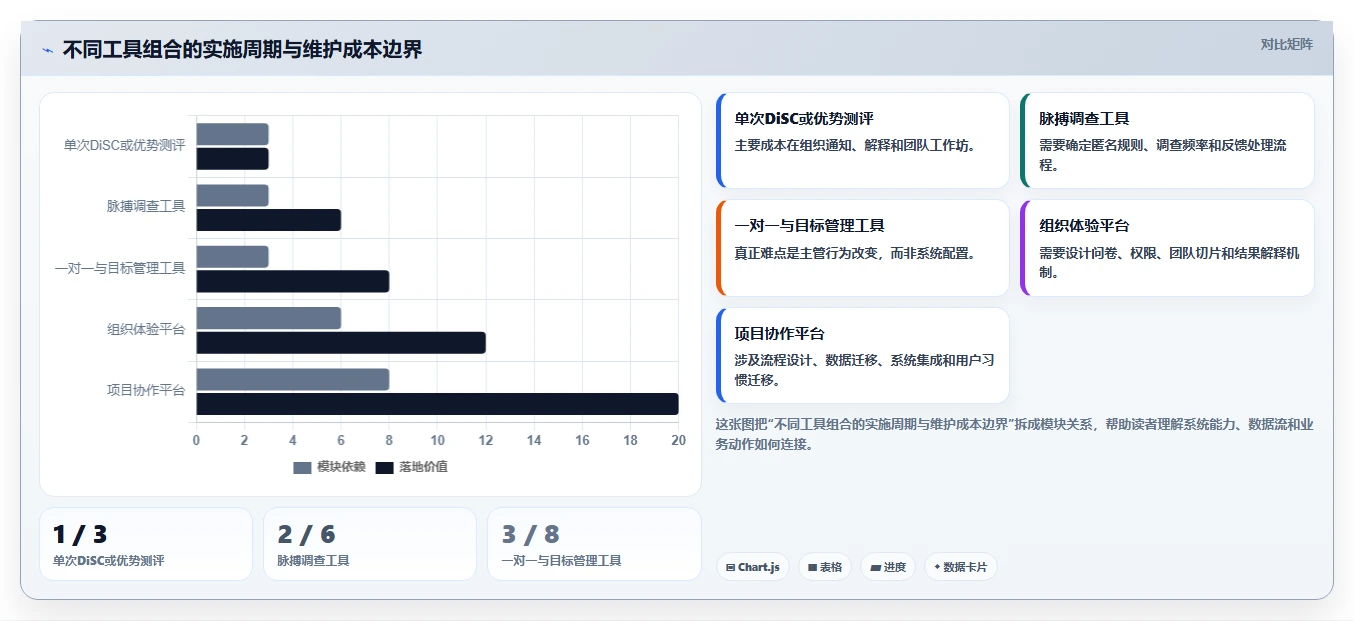
Task: Click the 对比矩阵 label in the header
Action: point(1286,44)
